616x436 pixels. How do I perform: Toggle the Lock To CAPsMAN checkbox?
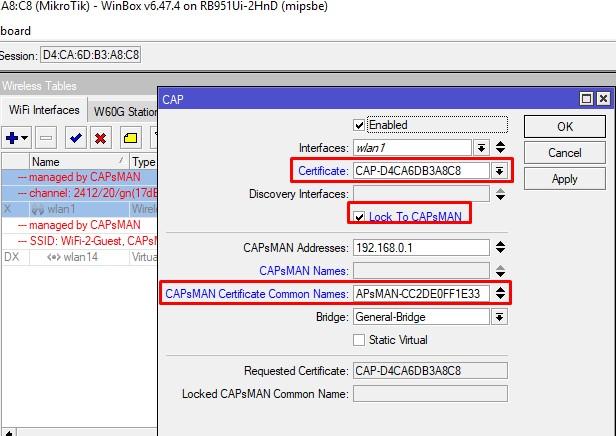(359, 217)
